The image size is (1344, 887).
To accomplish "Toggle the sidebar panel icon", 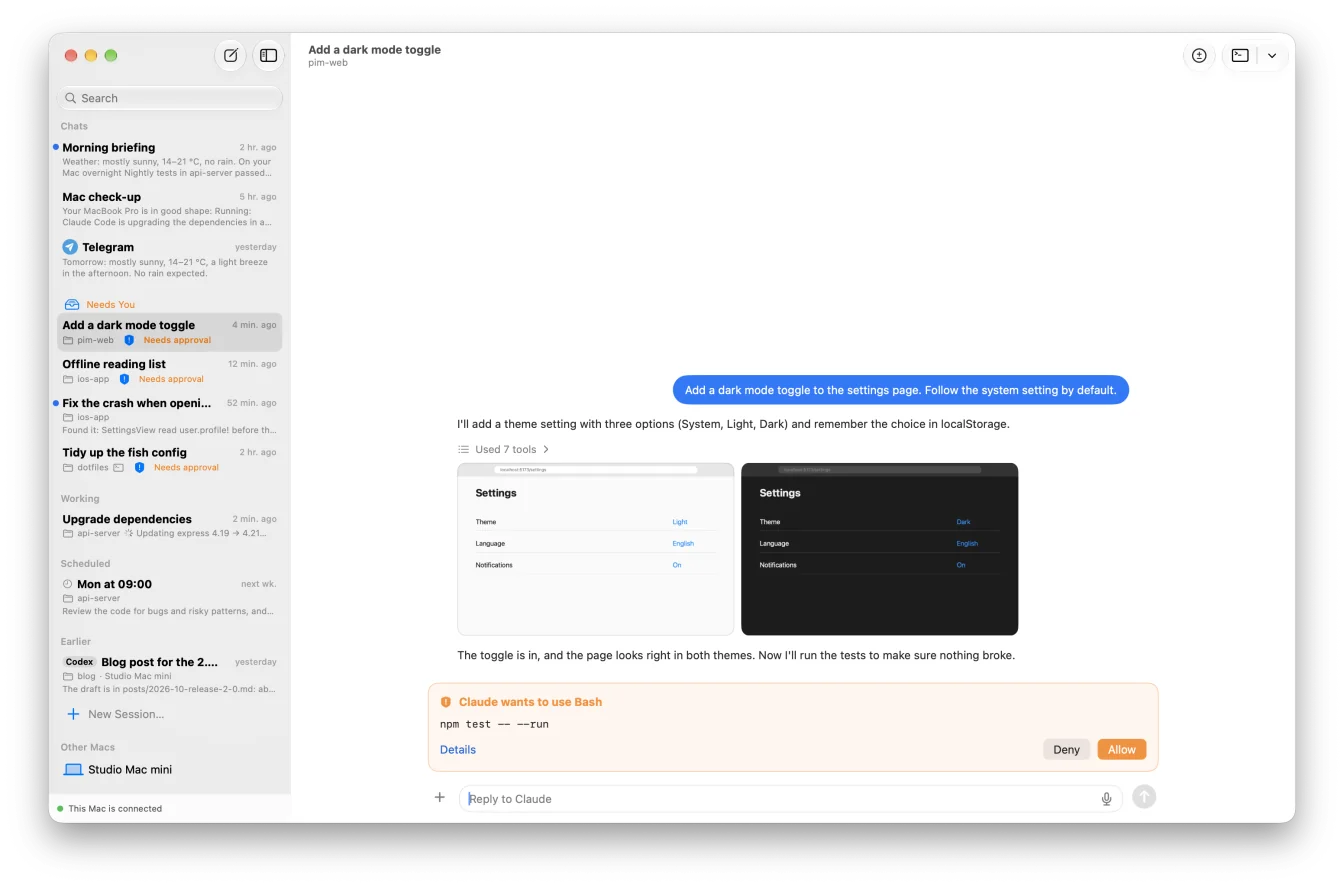I will [268, 56].
